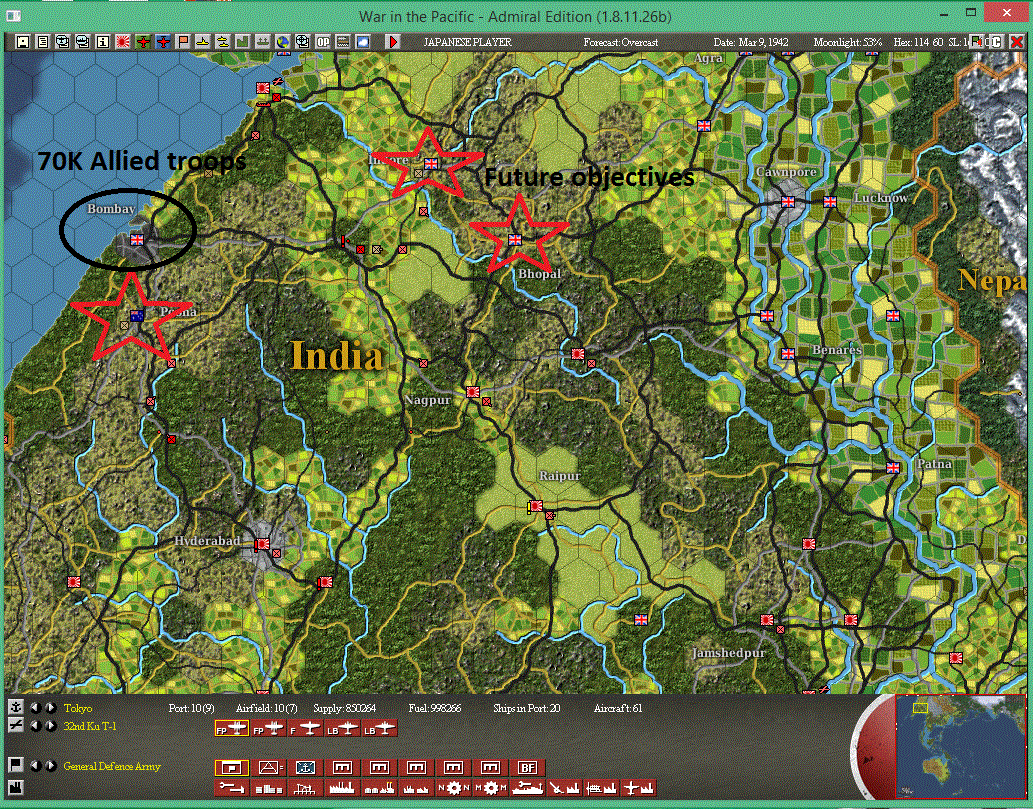The width and height of the screenshot is (1033, 809).
Task: Select the British flag base at Cawnpore
Action: pos(787,202)
